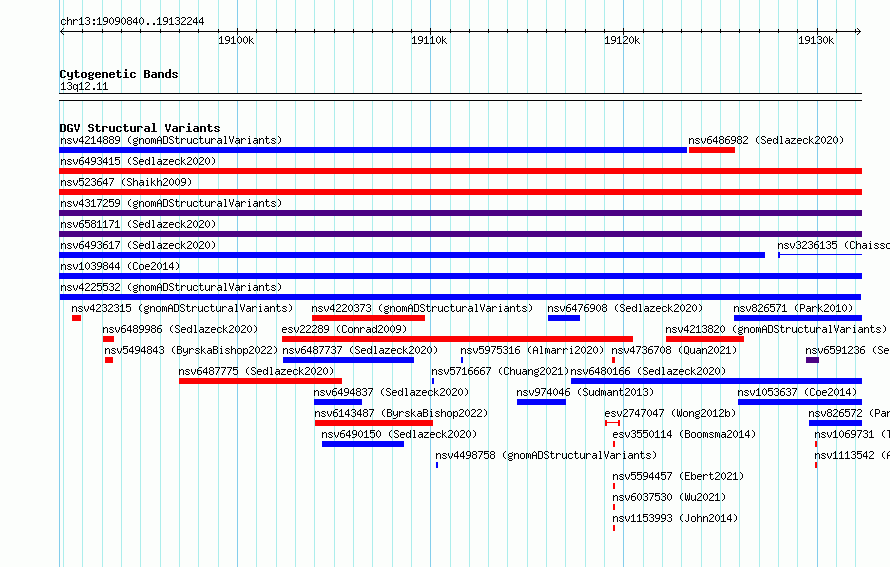Screen dimensions: 890x567
Task: Open the nsv6490150 Sedlazeck2020 label
Action: click(399, 434)
